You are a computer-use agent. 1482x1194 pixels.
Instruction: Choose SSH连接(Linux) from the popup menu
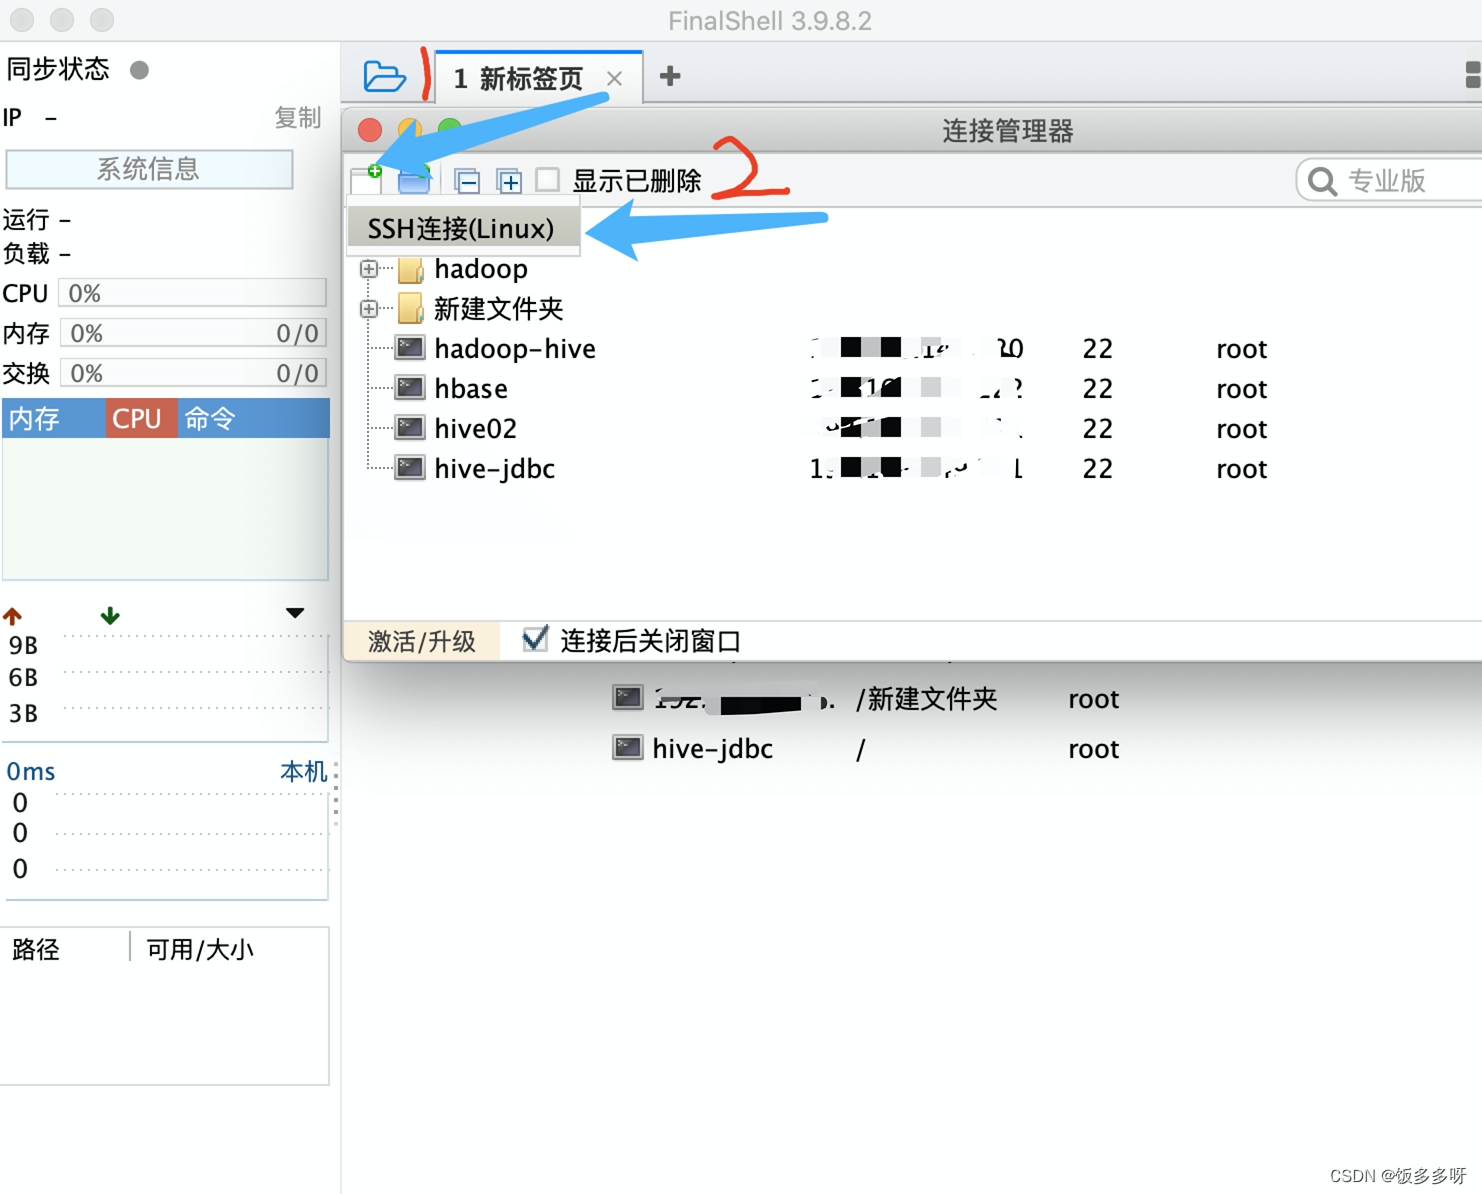(x=461, y=228)
